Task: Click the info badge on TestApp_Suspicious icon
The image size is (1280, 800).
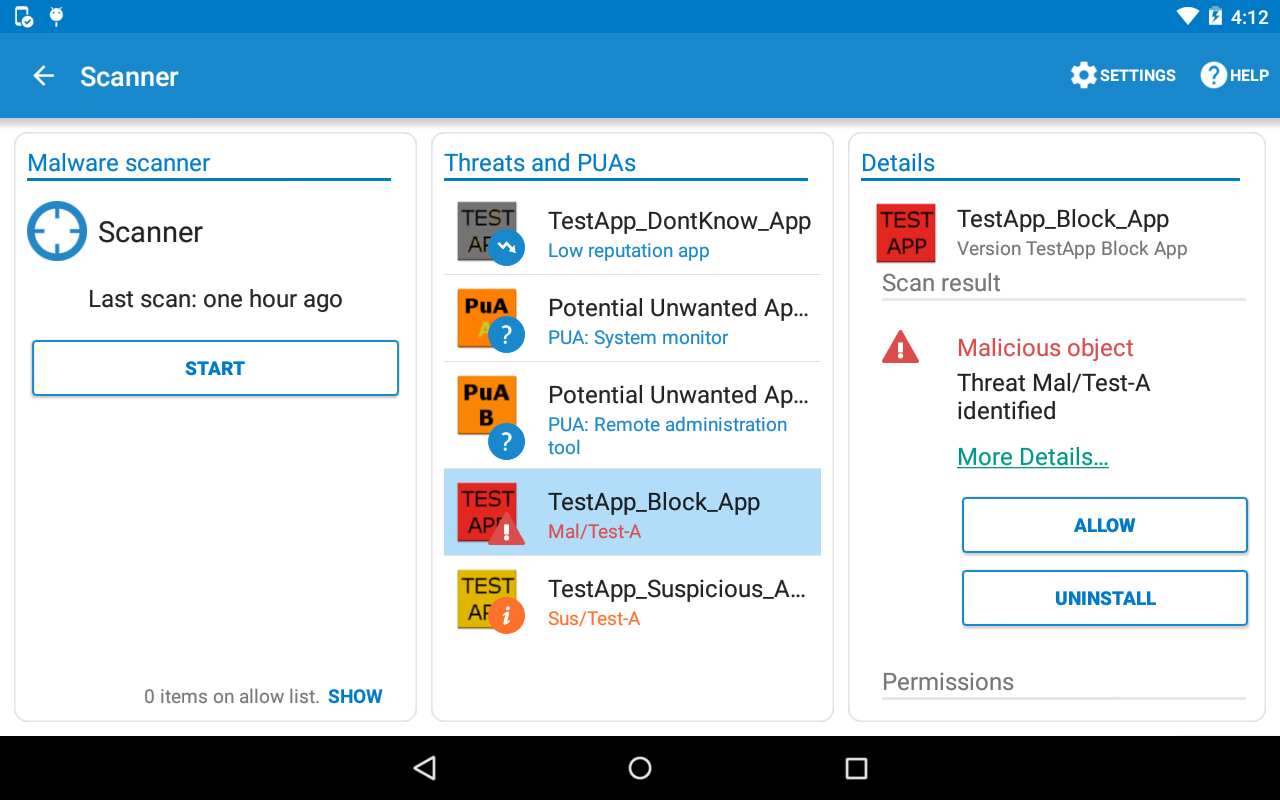Action: tap(506, 616)
